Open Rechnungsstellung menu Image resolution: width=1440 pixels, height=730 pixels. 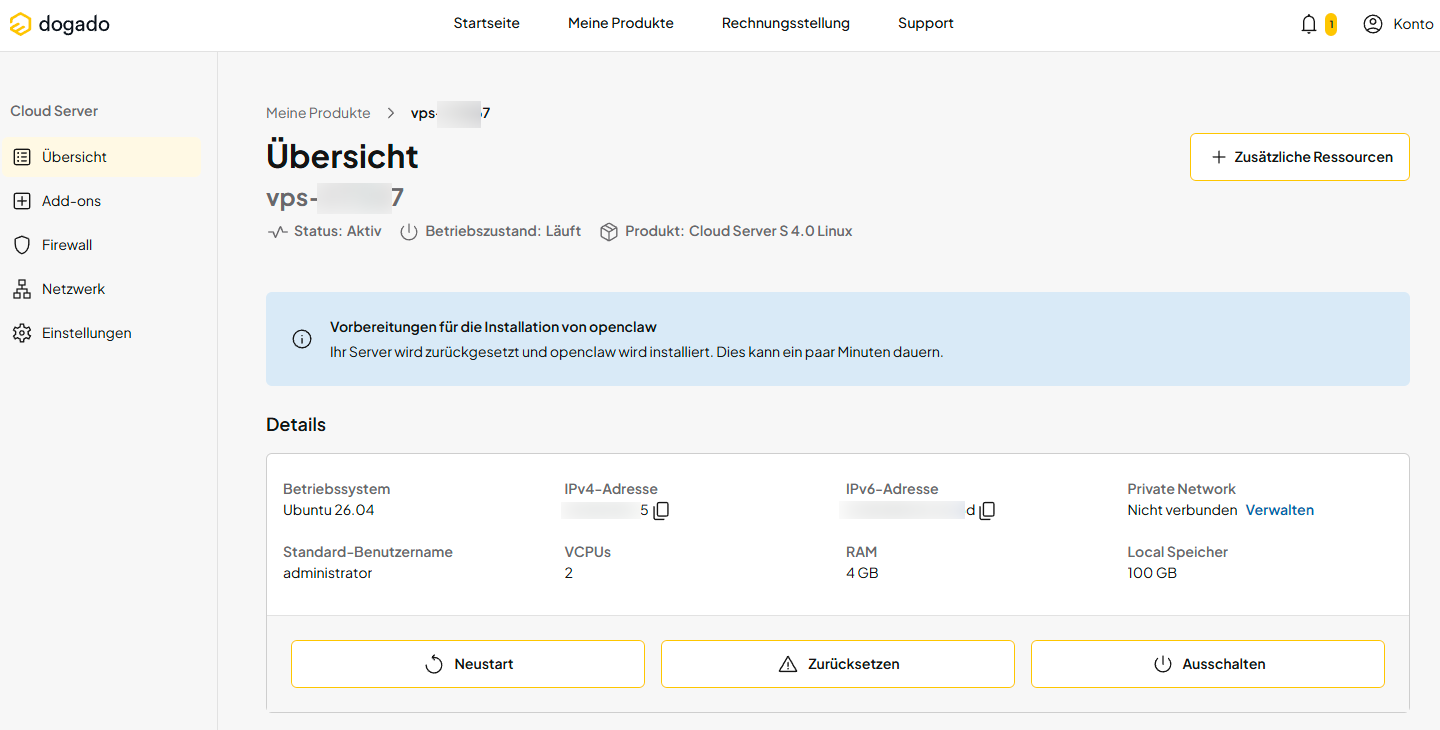pos(786,23)
